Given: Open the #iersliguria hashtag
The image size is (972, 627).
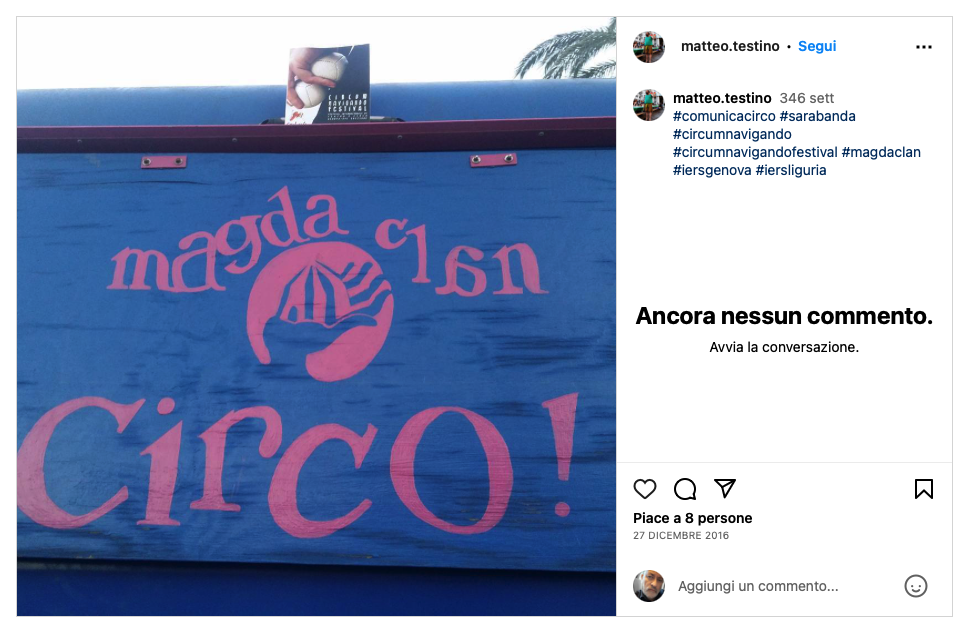Looking at the screenshot, I should pyautogui.click(x=791, y=170).
